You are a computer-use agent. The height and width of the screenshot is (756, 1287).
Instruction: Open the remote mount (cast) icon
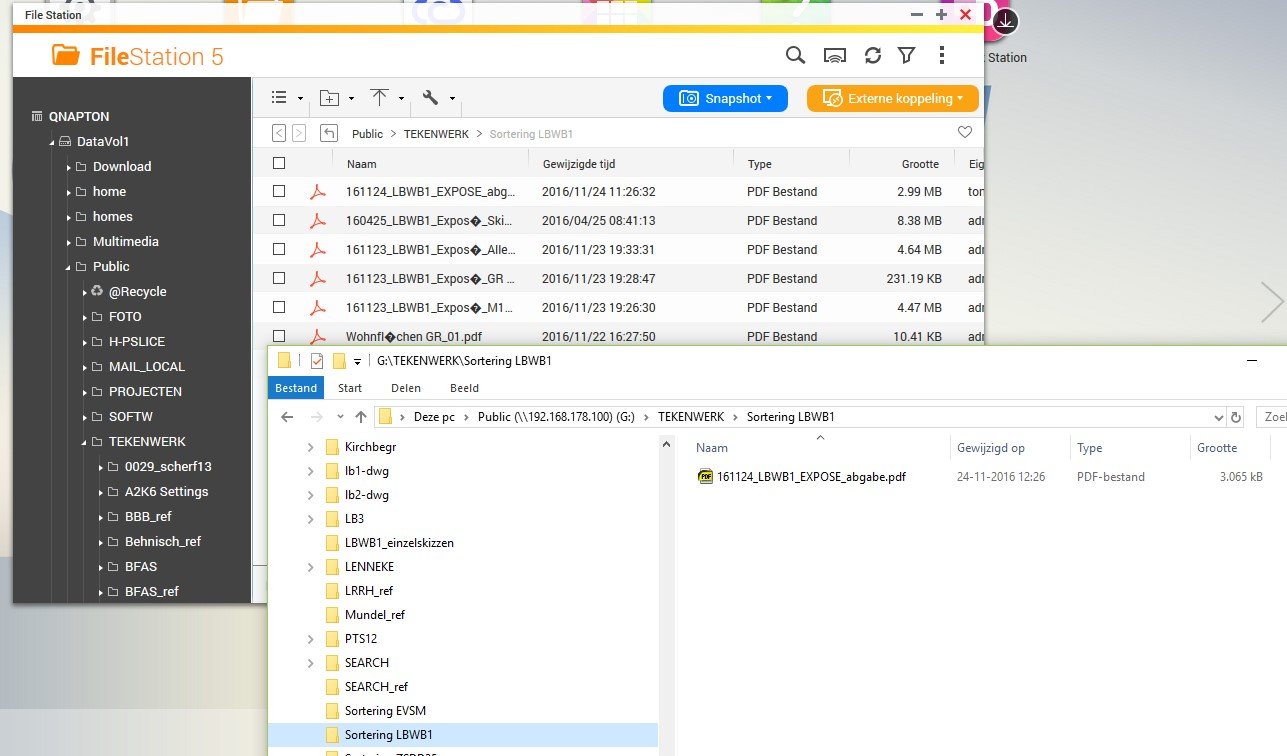point(835,56)
